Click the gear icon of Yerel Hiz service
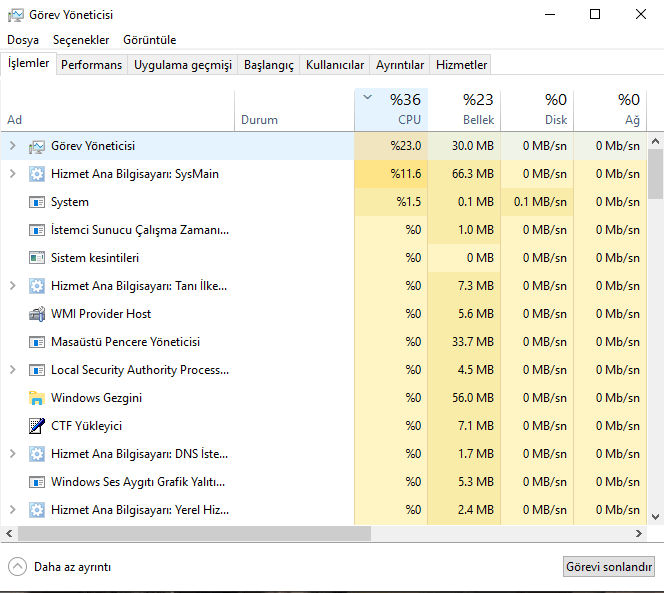664x593 pixels. click(37, 510)
